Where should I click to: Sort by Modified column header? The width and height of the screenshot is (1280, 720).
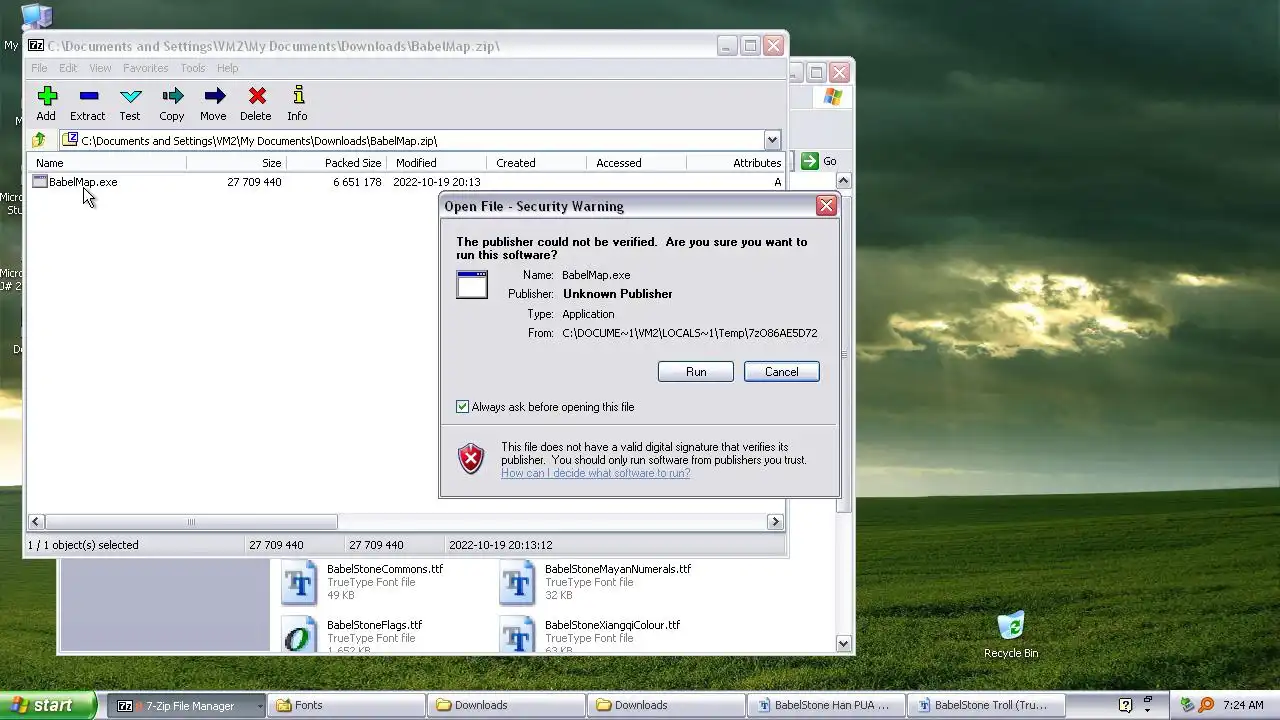[x=438, y=163]
